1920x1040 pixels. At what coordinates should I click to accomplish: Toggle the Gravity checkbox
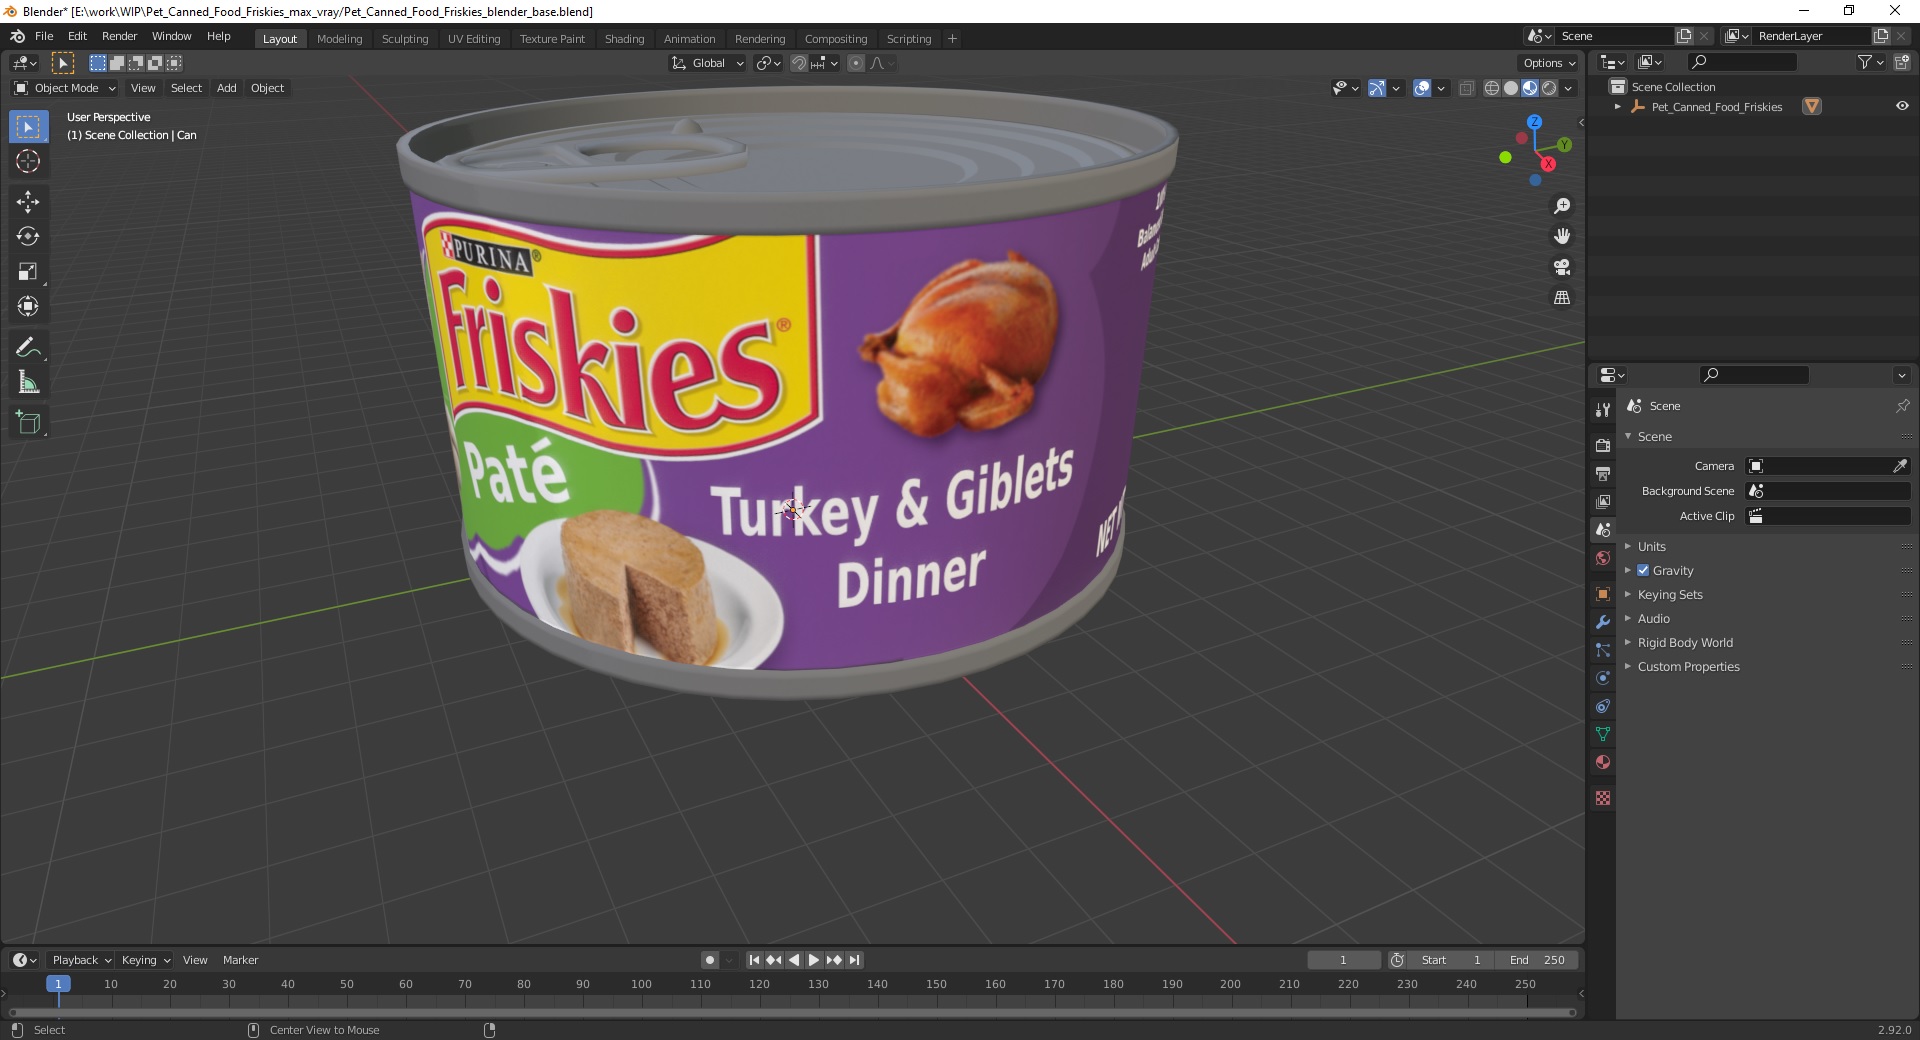pos(1643,570)
